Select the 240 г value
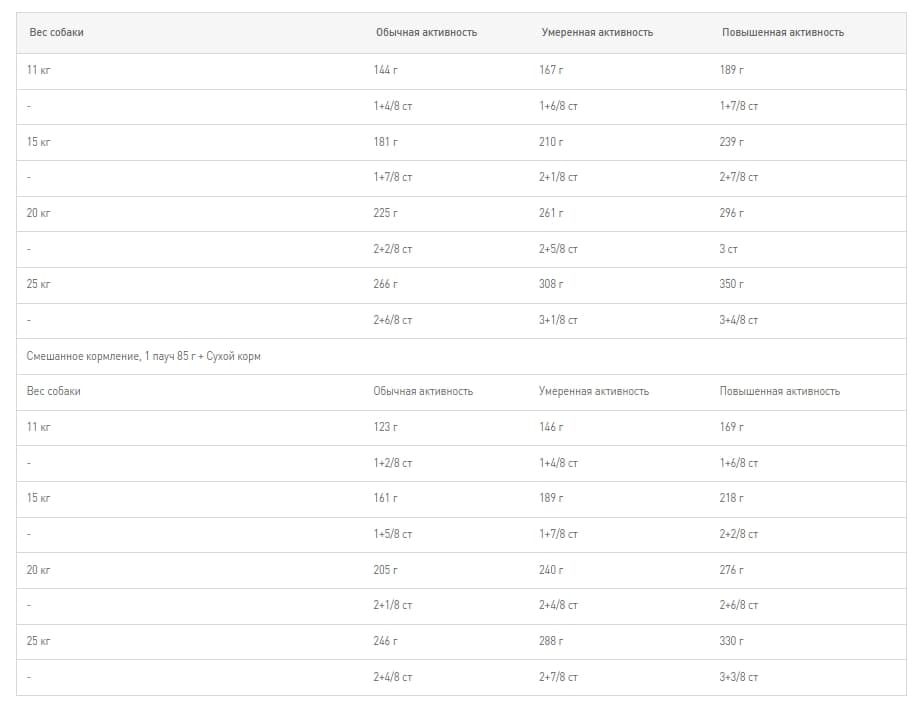 551,570
